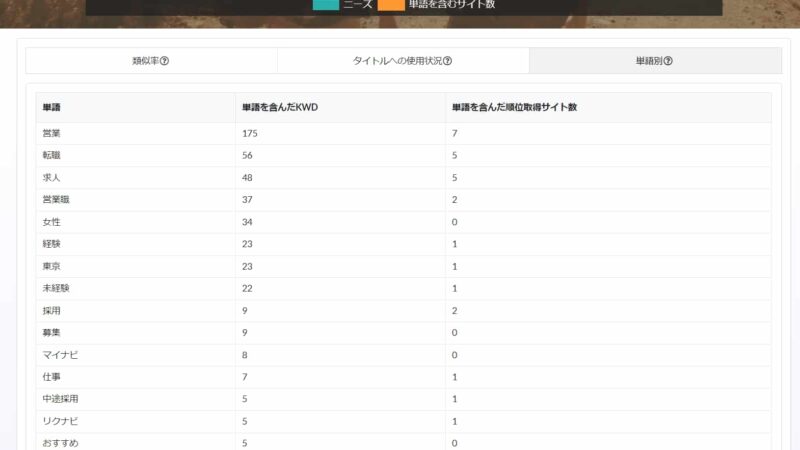Click the site count 2 in 採用 row
The height and width of the screenshot is (450, 800).
click(x=455, y=311)
